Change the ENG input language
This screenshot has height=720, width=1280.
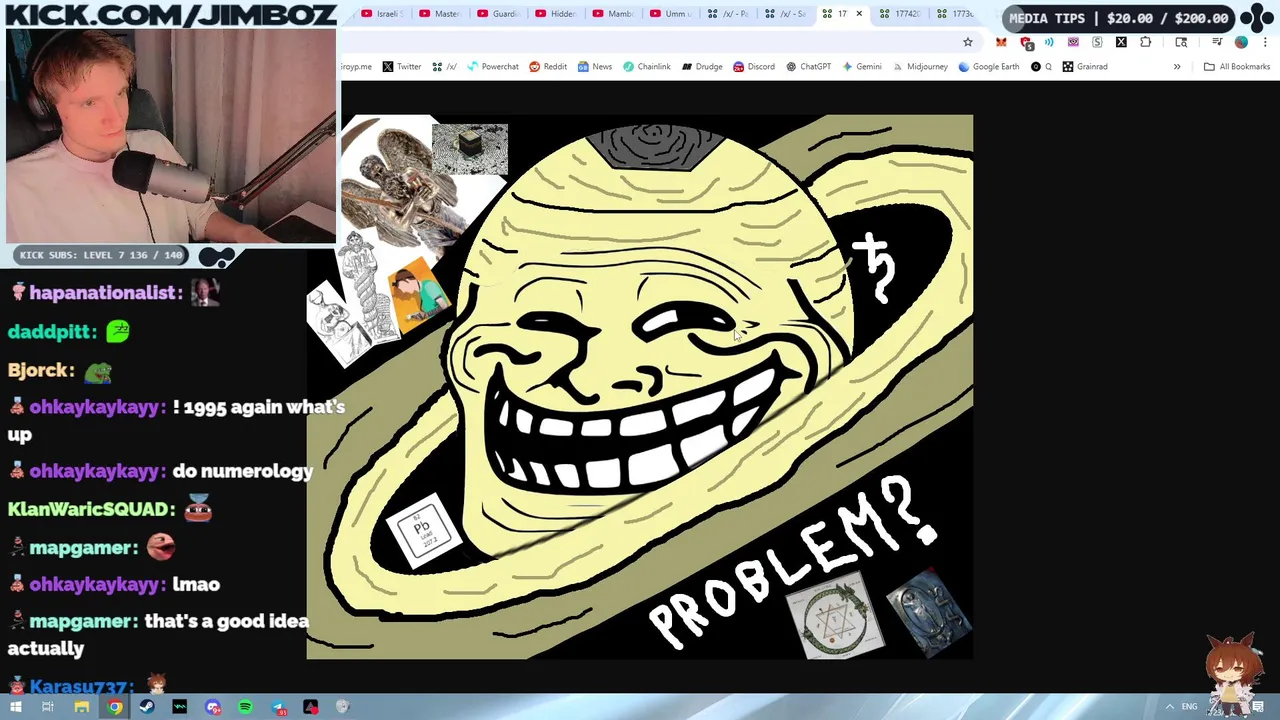(1189, 707)
